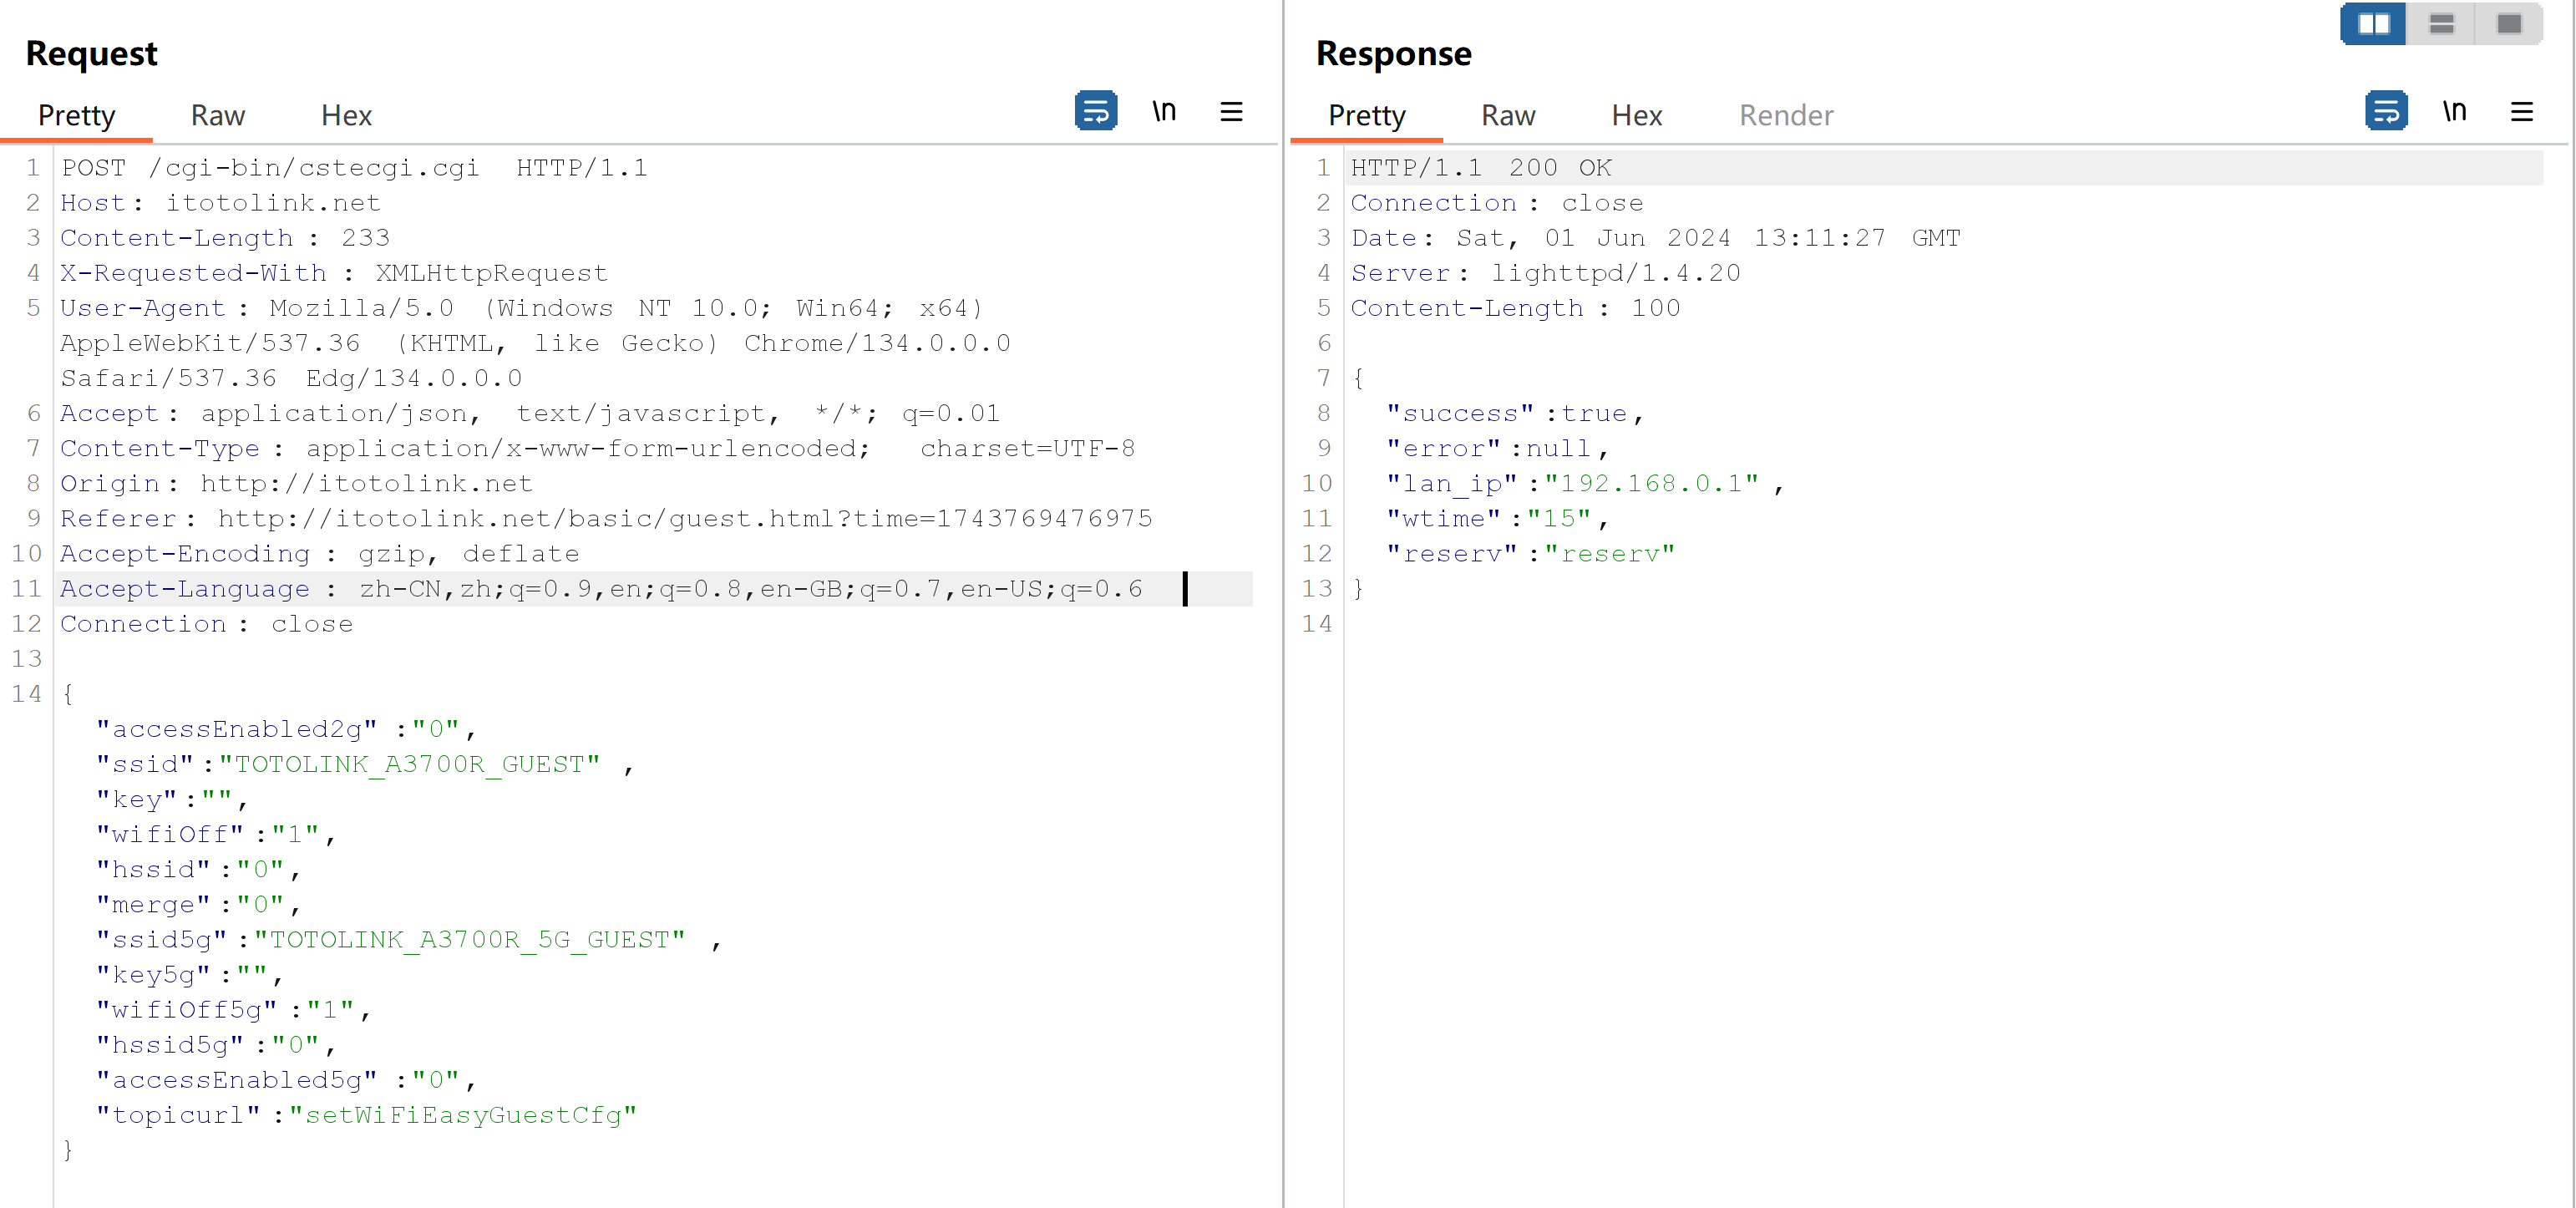The height and width of the screenshot is (1208, 2576).
Task: Open the Response panel hamburger menu
Action: coord(2521,112)
